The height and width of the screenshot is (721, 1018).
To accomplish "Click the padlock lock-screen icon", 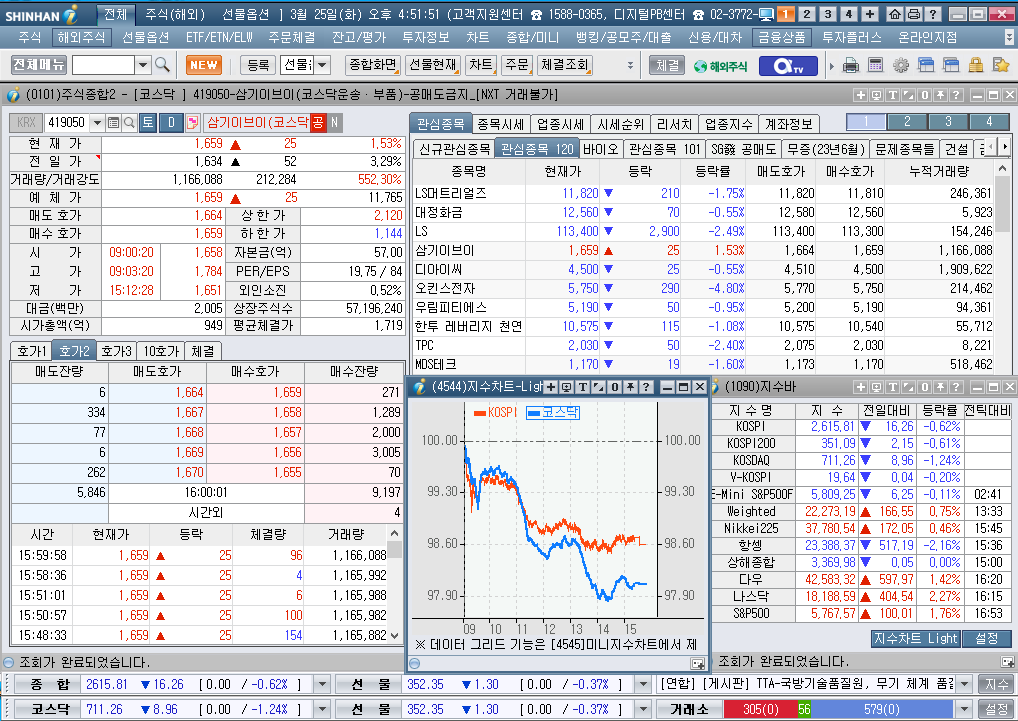I will tap(975, 65).
